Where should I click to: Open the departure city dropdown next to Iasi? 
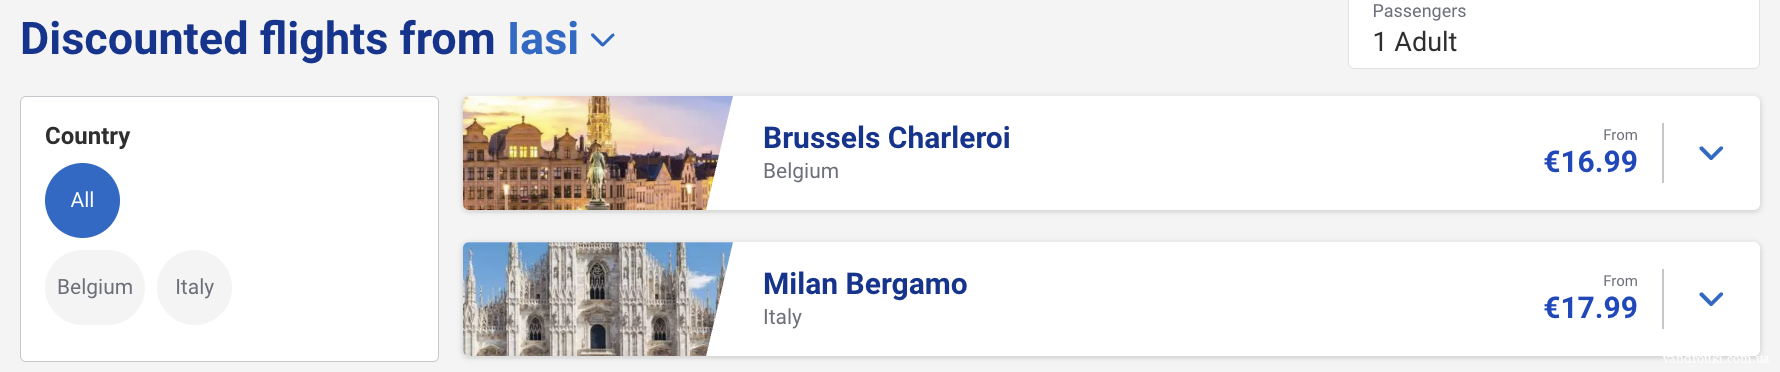(x=603, y=41)
